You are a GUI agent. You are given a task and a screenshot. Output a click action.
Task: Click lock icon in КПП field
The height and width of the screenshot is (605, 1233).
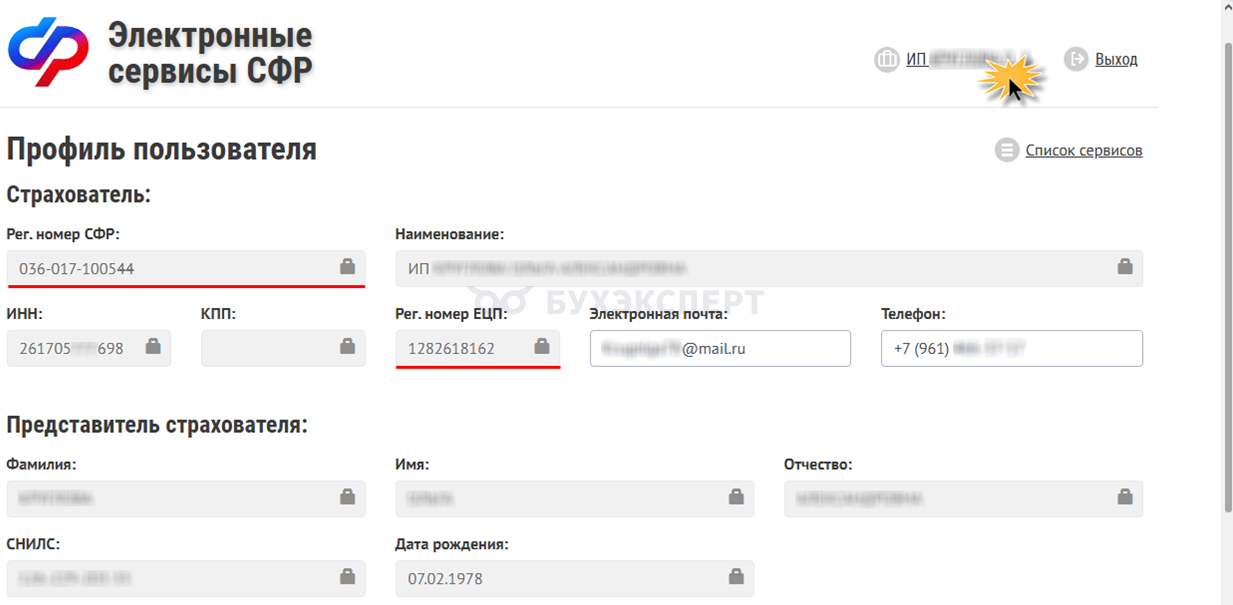347,346
